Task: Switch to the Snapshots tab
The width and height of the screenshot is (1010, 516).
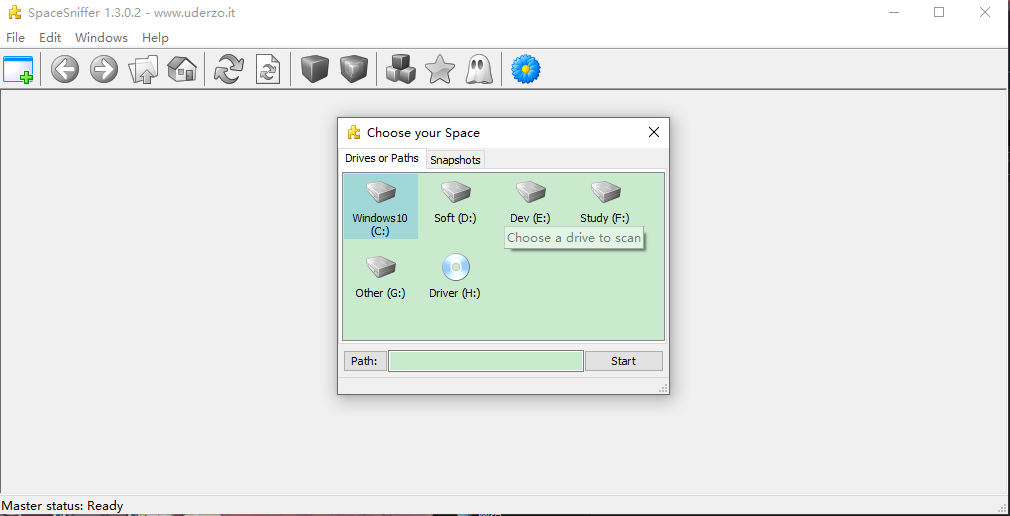Action: click(x=455, y=160)
